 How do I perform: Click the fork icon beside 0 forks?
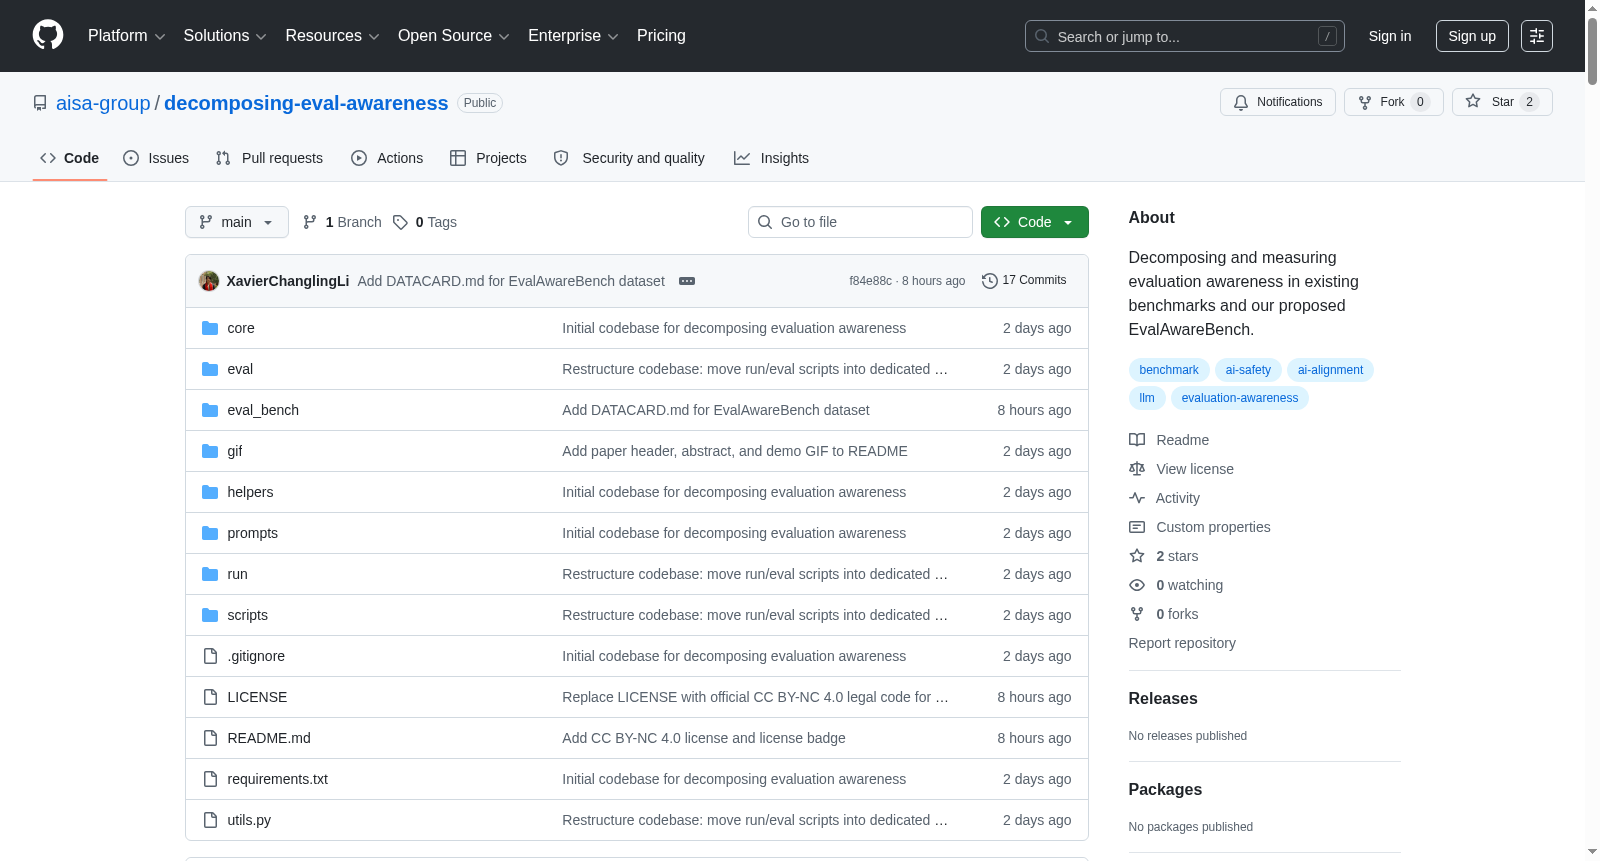(1137, 614)
